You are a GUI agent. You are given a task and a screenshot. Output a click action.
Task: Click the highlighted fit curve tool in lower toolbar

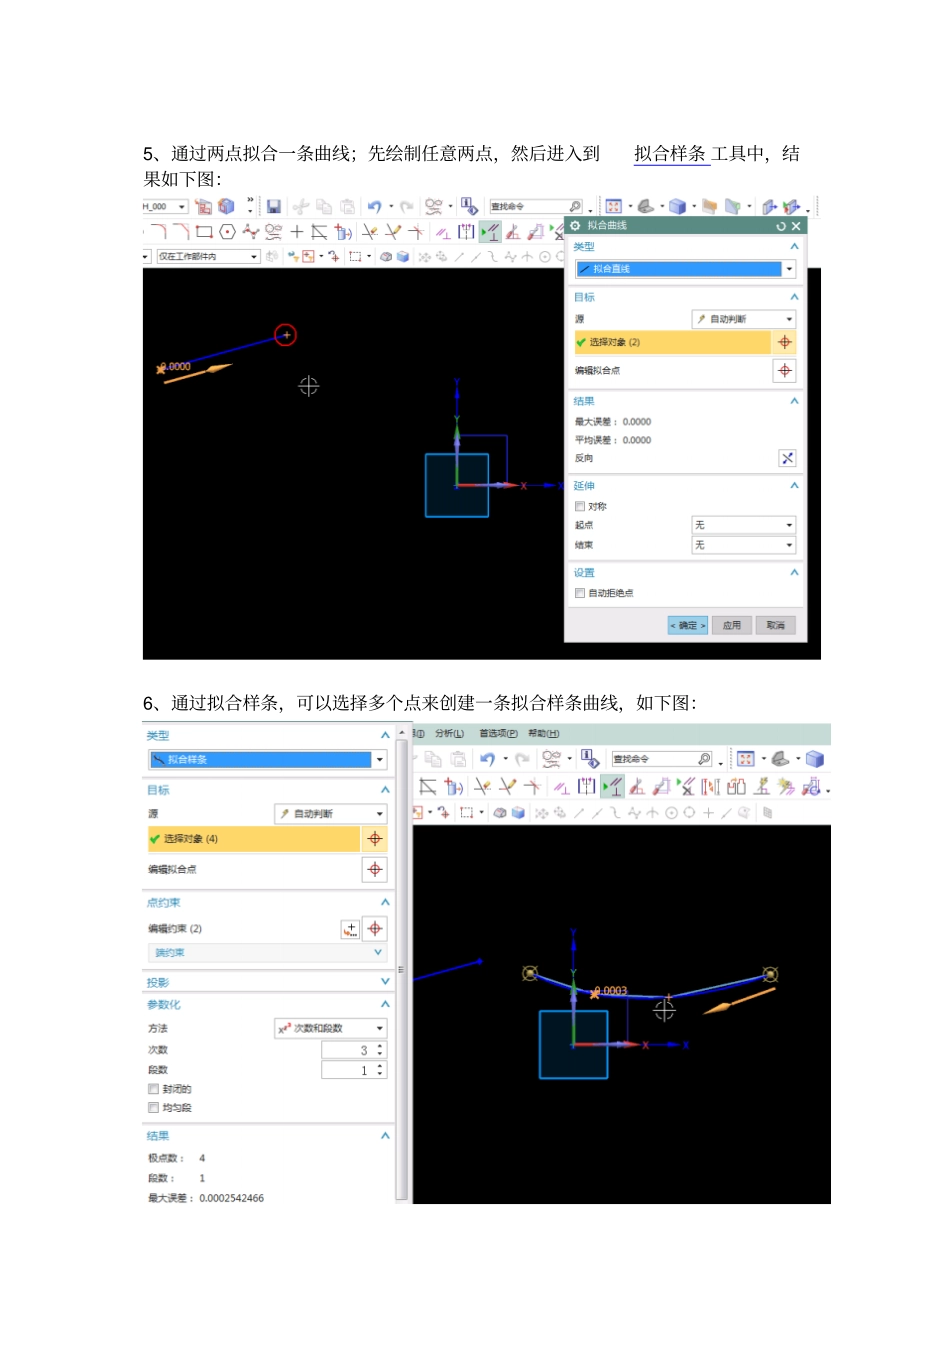[612, 787]
